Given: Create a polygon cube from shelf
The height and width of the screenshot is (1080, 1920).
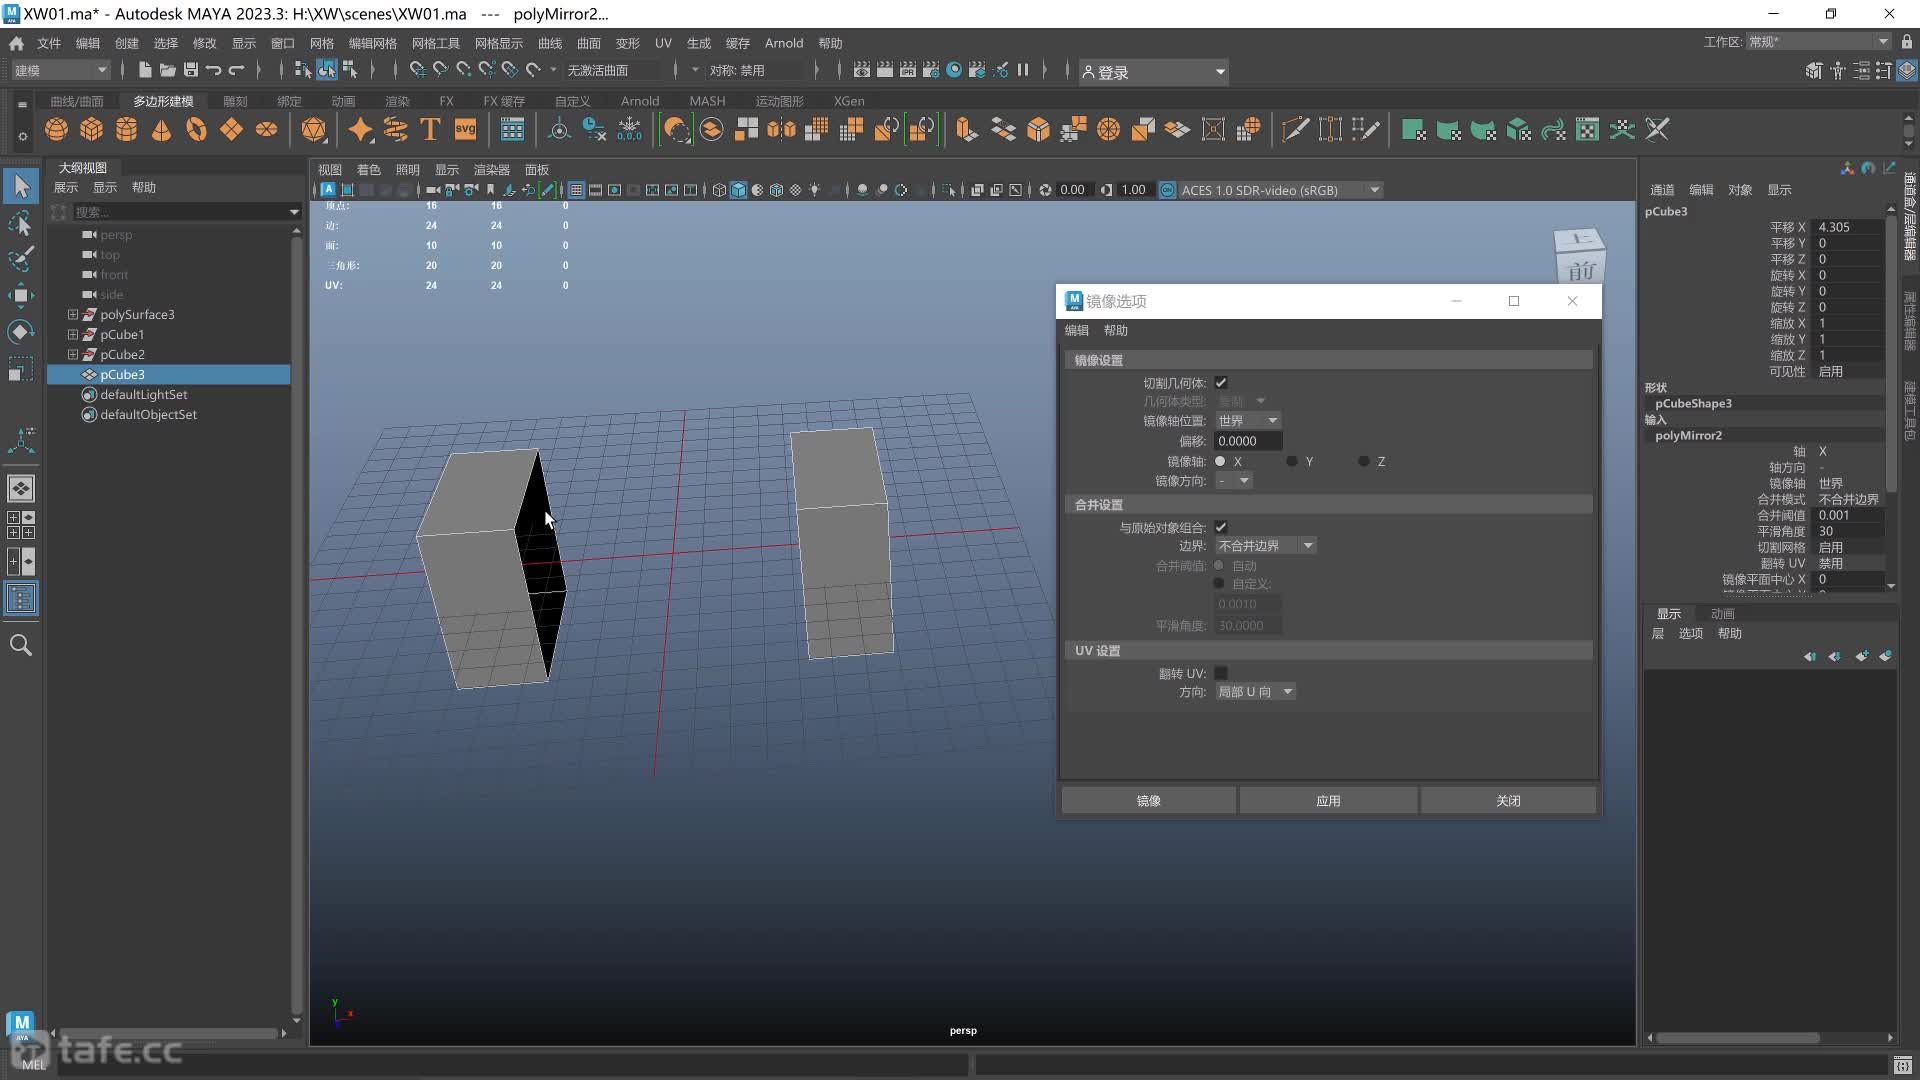Looking at the screenshot, I should coord(92,130).
